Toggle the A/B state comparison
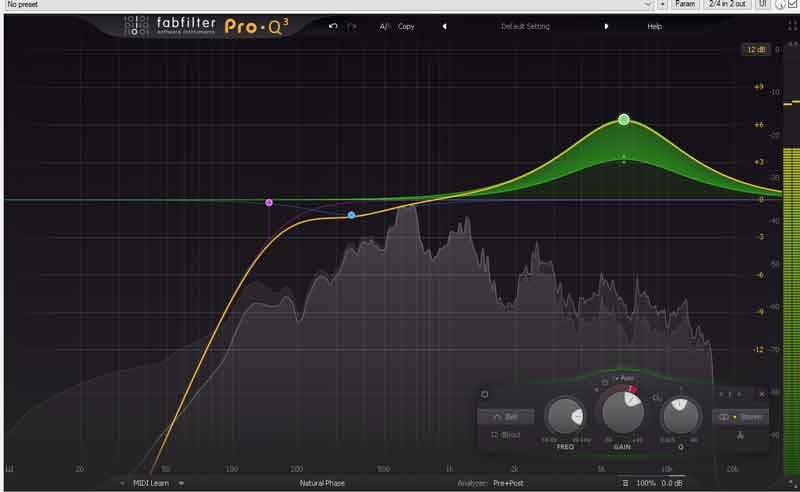 tap(384, 27)
